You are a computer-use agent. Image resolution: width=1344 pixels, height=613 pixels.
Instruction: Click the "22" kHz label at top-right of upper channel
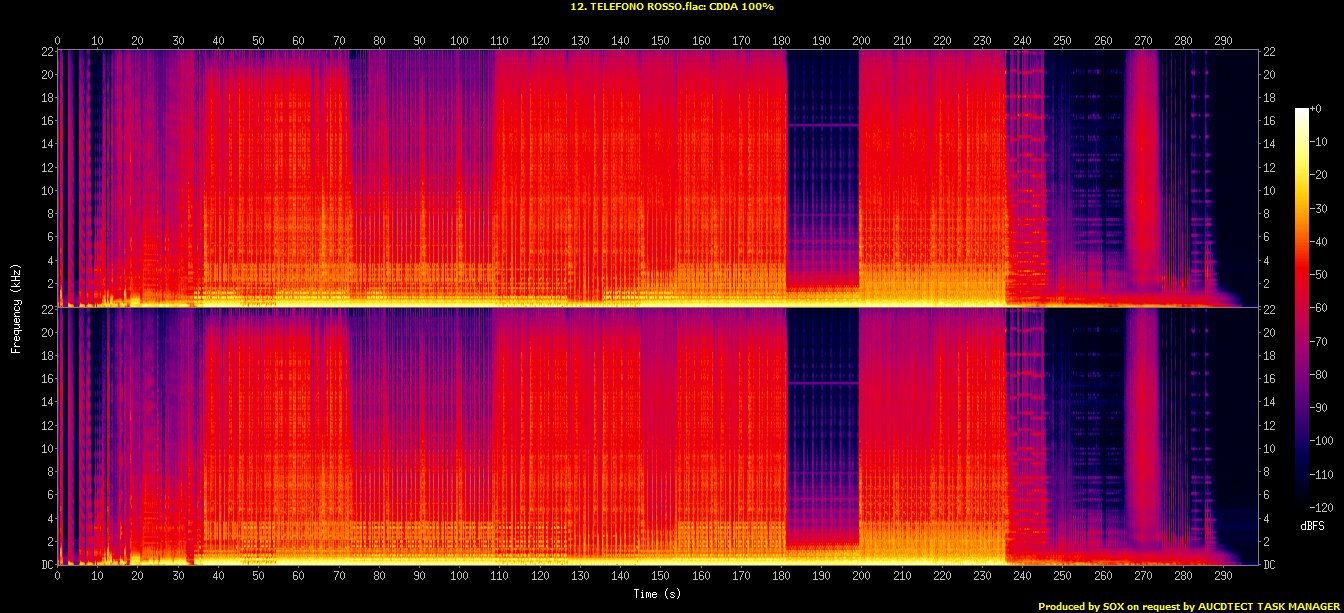(1269, 52)
